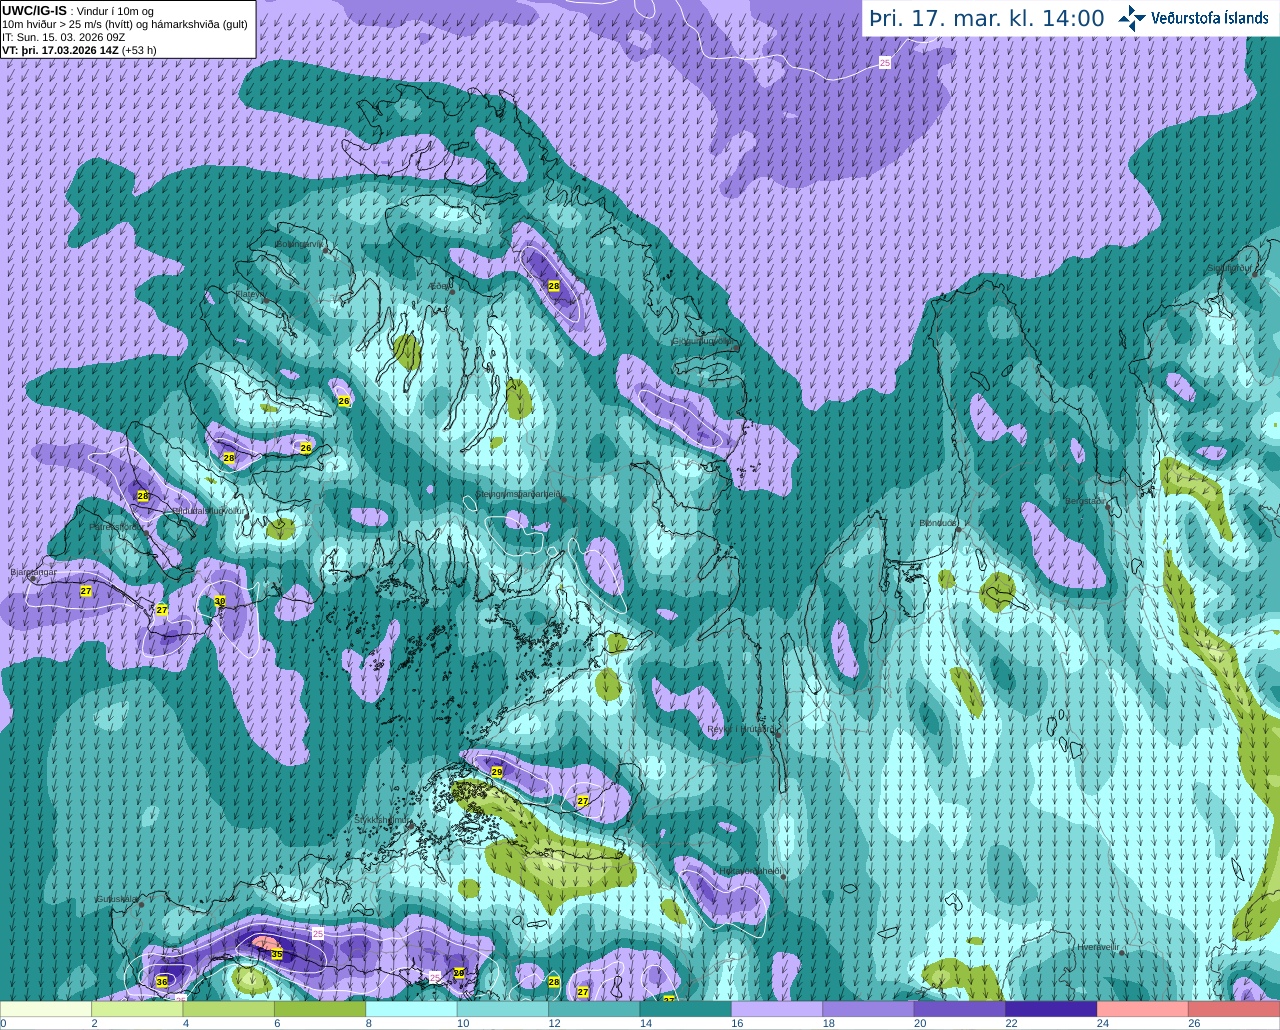
Task: Click the lavender 16–18 m/s legend swatch
Action: pyautogui.click(x=776, y=1009)
